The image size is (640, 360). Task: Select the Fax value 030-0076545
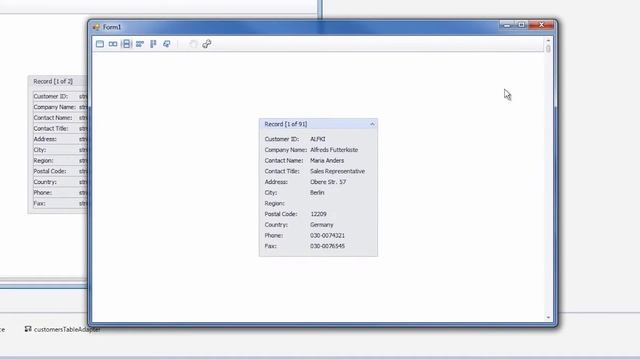click(x=327, y=246)
